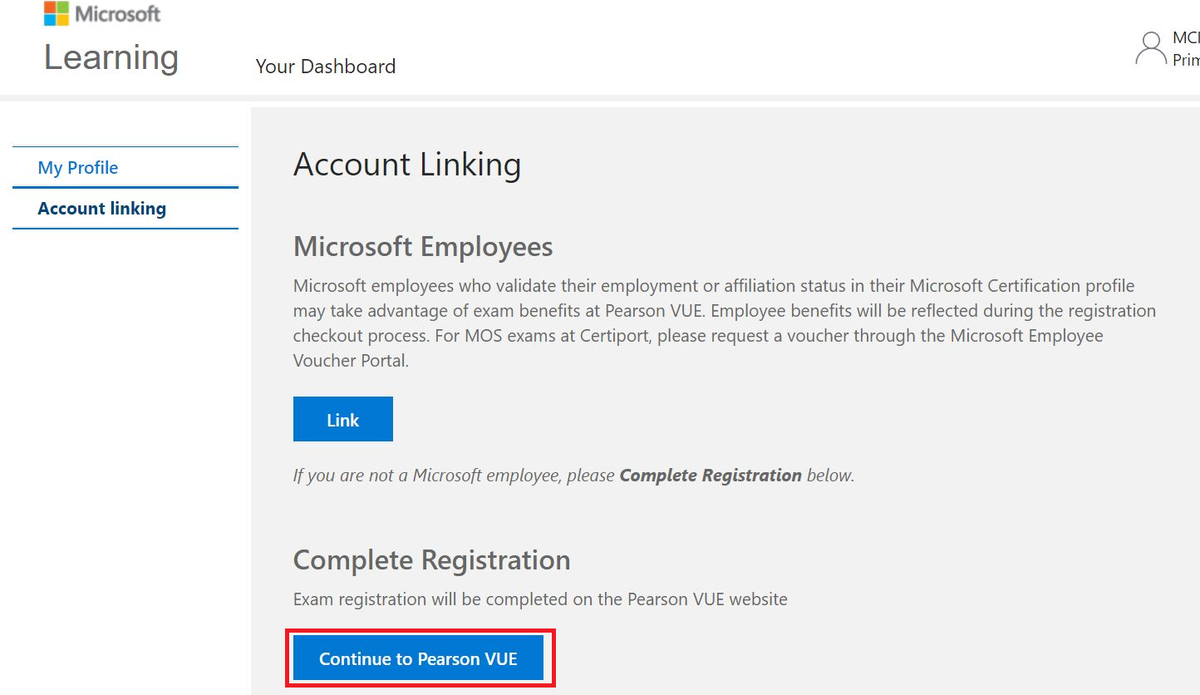Open the Your Dashboard menu item

point(325,67)
